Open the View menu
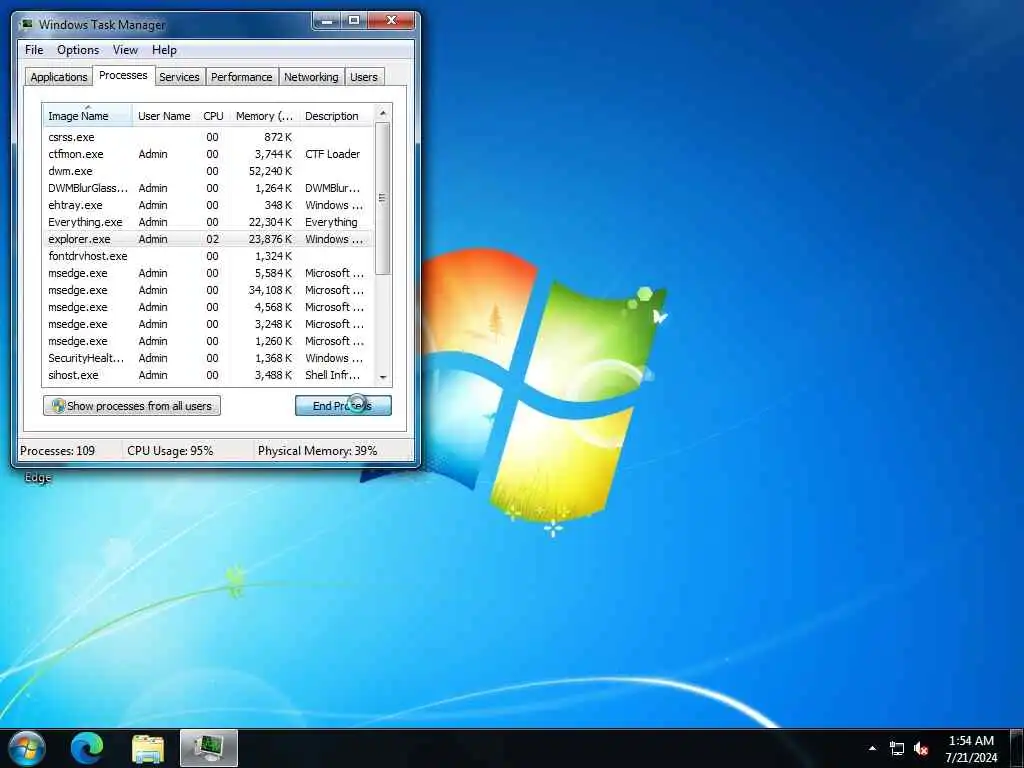The width and height of the screenshot is (1024, 768). [125, 50]
